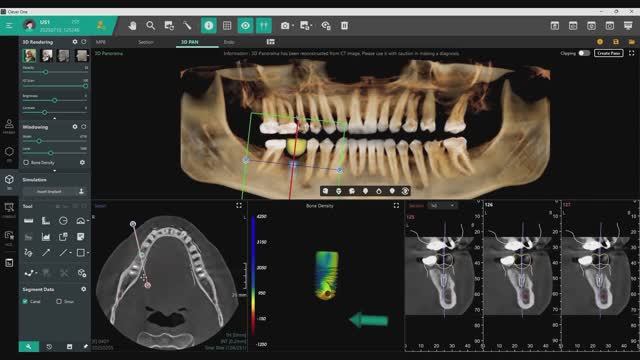The image size is (640, 360).
Task: Select the wrench tools tab at panel bottom
Action: click(x=29, y=347)
